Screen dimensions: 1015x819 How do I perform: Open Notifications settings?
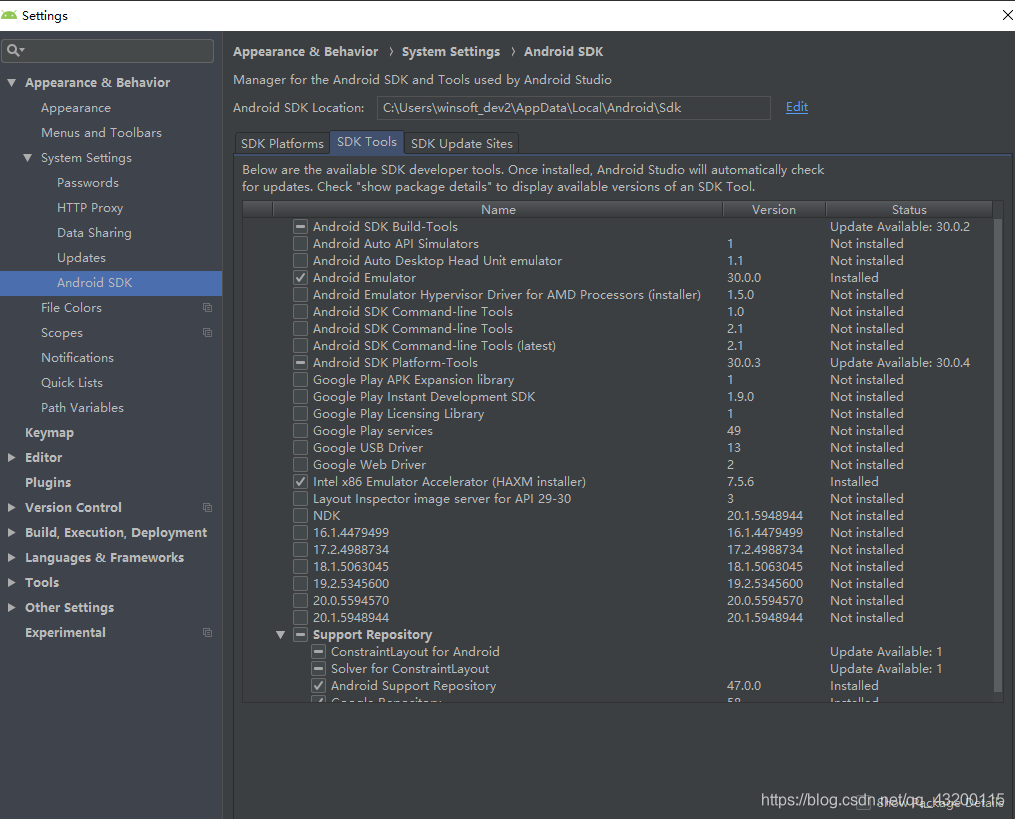77,357
